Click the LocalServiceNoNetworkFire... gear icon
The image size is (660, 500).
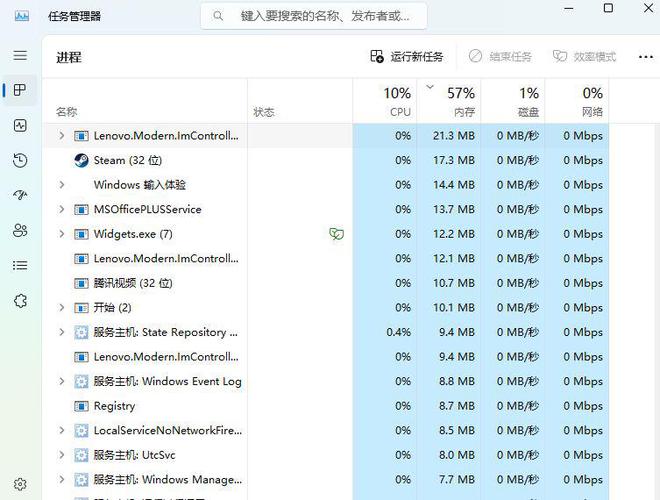81,431
